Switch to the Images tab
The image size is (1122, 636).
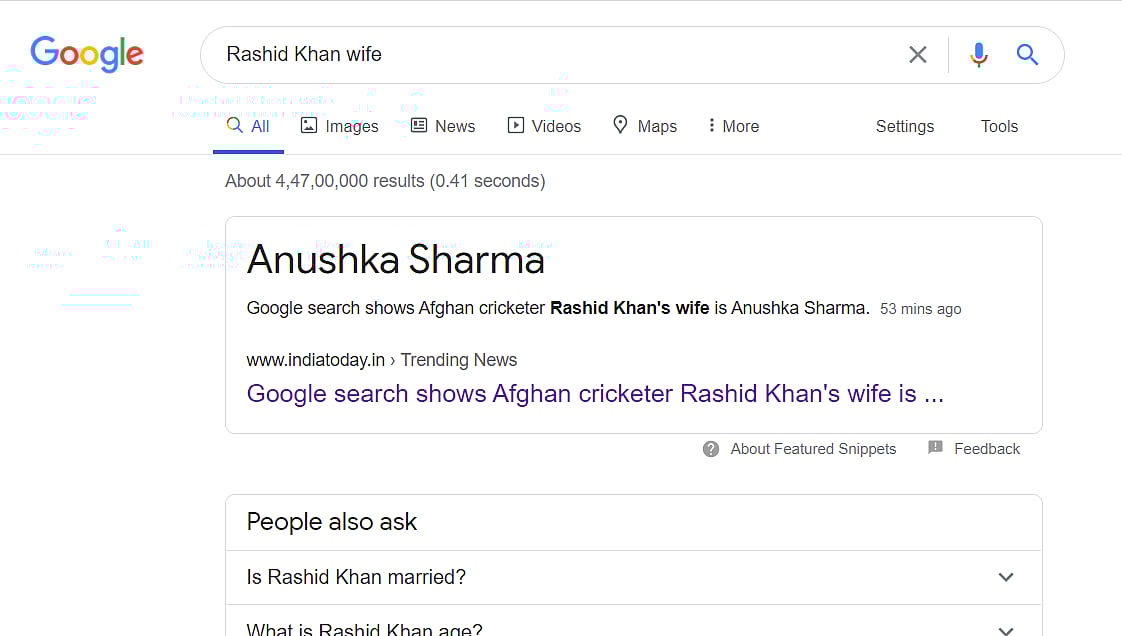(x=340, y=126)
